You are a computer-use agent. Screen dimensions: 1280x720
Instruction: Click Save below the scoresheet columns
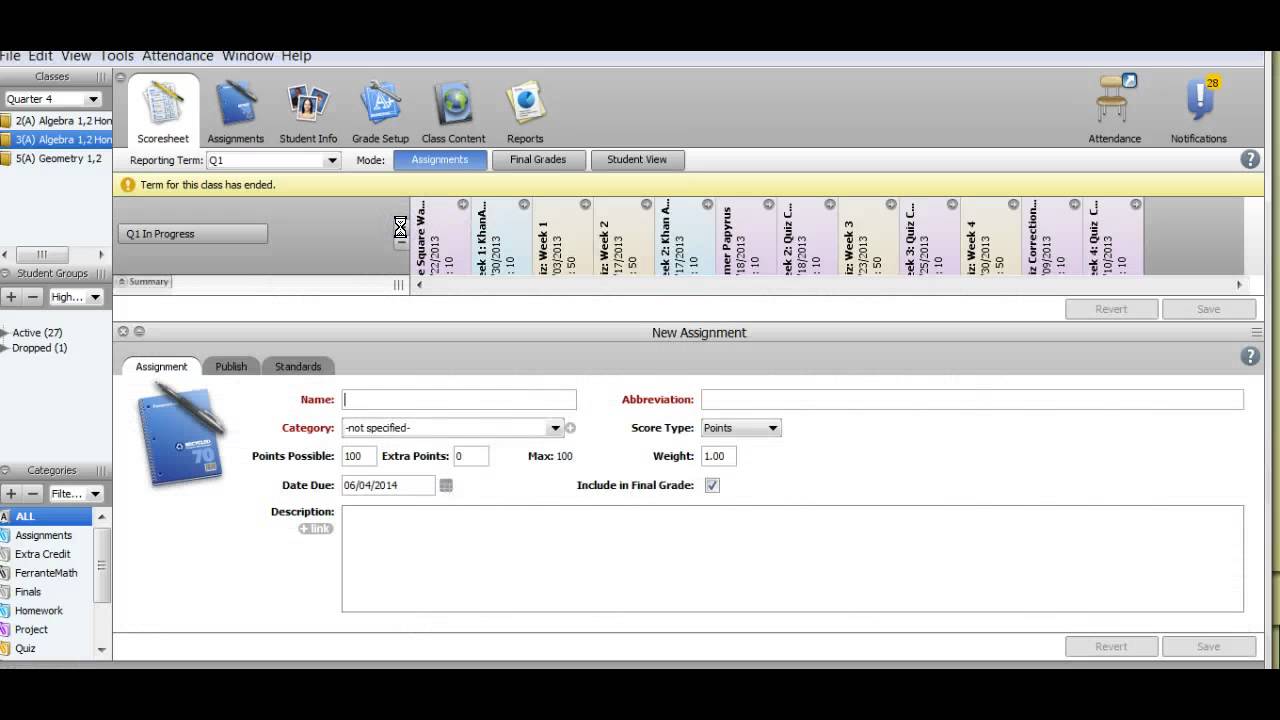tap(1209, 309)
